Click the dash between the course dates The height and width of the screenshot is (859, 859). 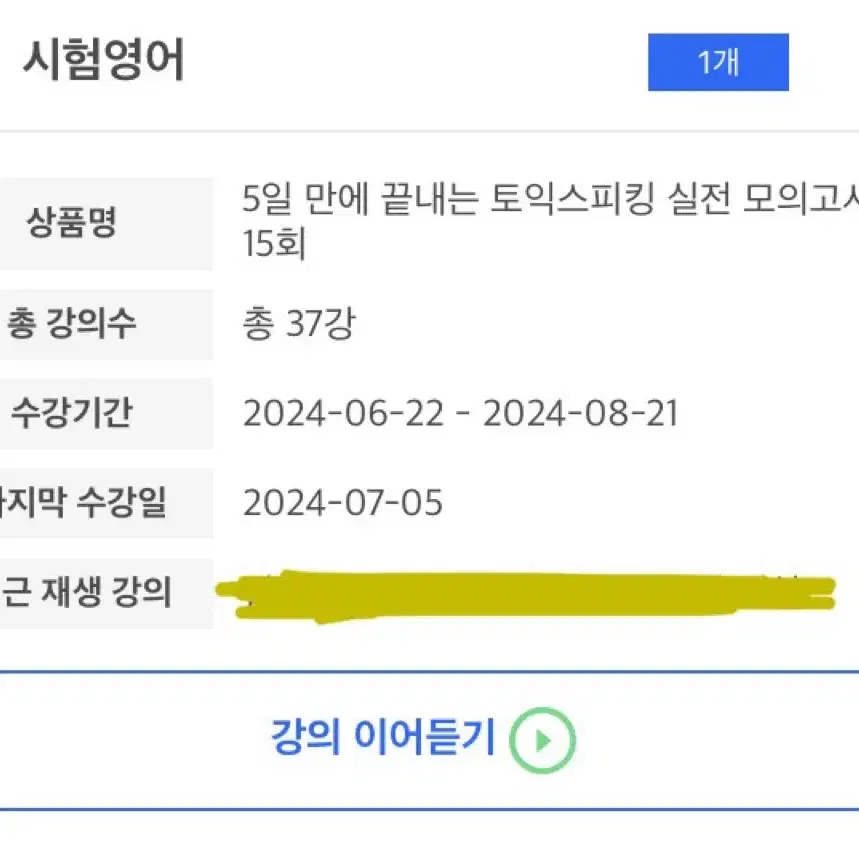(463, 414)
